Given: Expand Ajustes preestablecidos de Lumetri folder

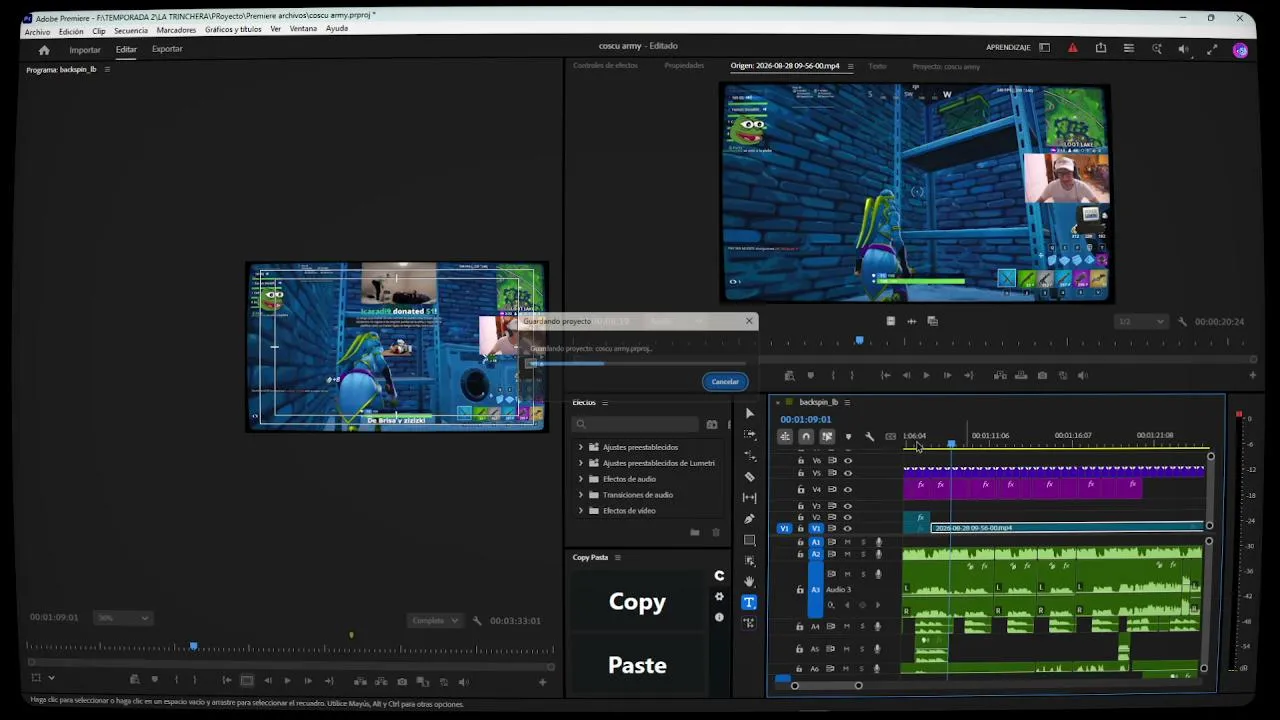Looking at the screenshot, I should coord(581,463).
